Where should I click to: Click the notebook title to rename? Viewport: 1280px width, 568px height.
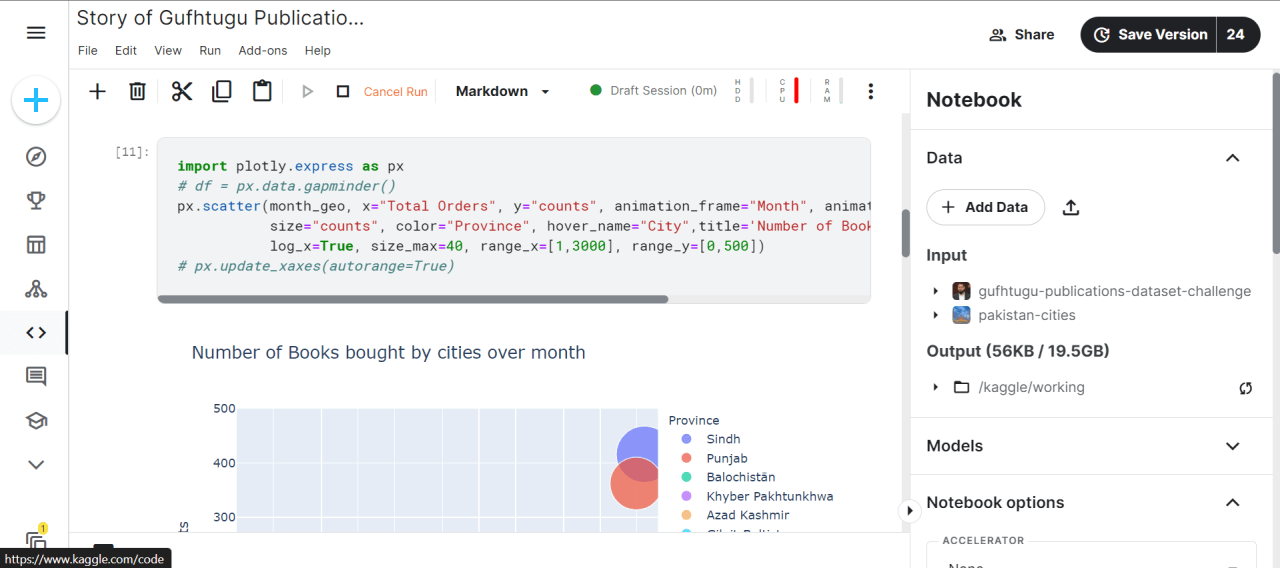(220, 18)
